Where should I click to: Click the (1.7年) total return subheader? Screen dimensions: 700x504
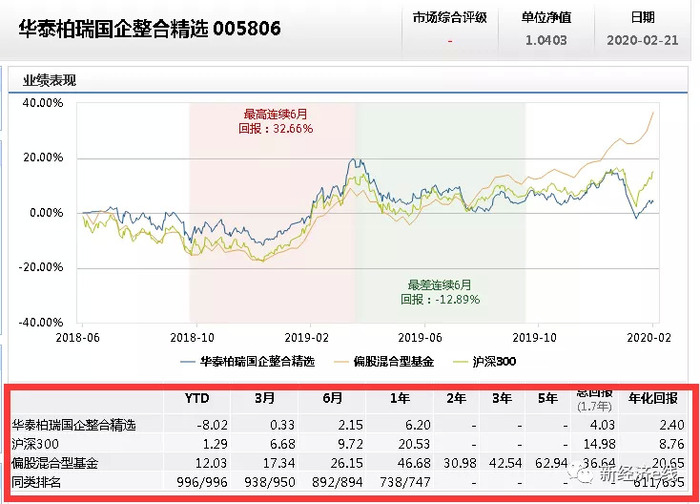pos(594,407)
